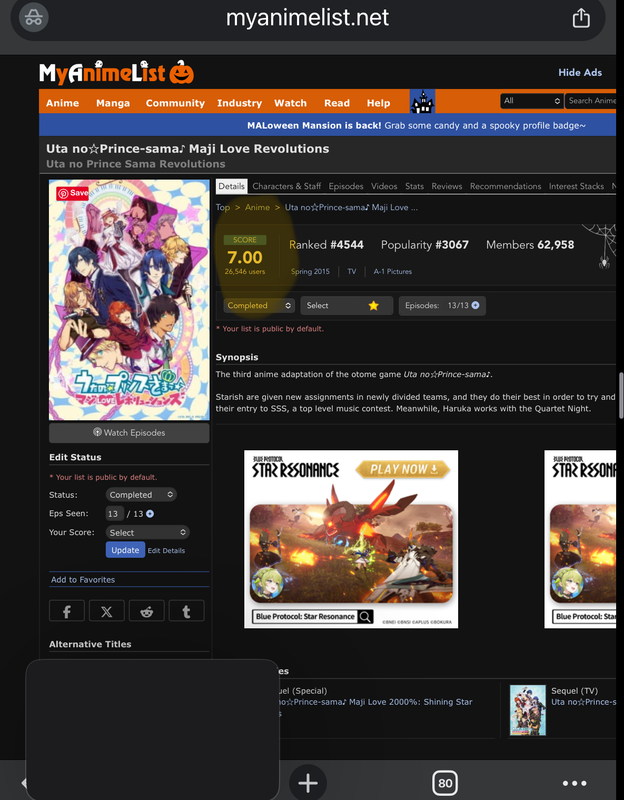Open the MALoween Mansion haunted house icon
The height and width of the screenshot is (800, 624).
(x=422, y=101)
